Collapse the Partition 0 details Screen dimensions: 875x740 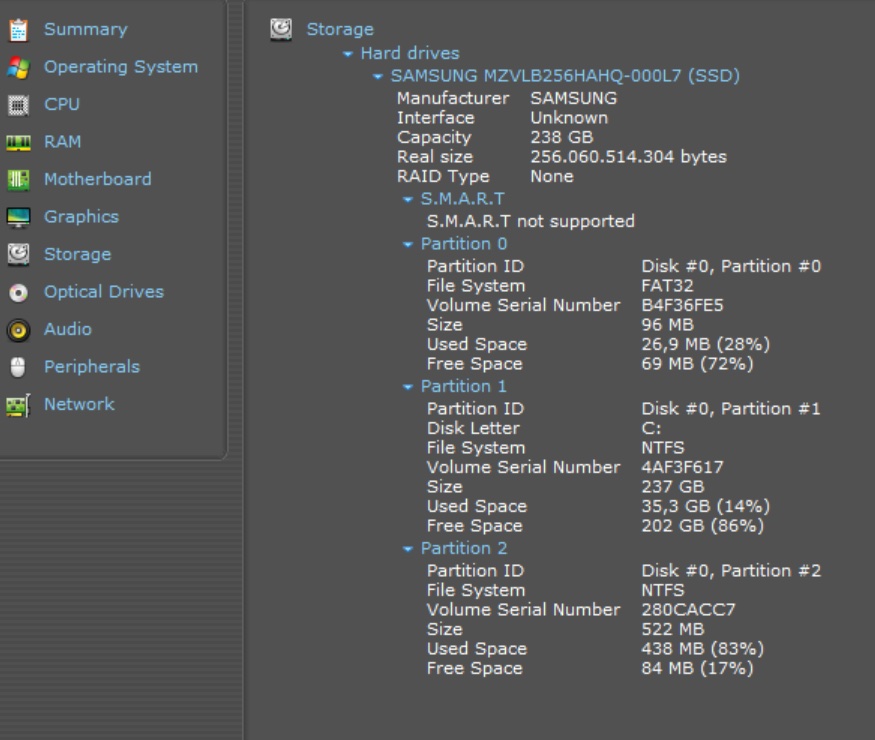pyautogui.click(x=407, y=244)
